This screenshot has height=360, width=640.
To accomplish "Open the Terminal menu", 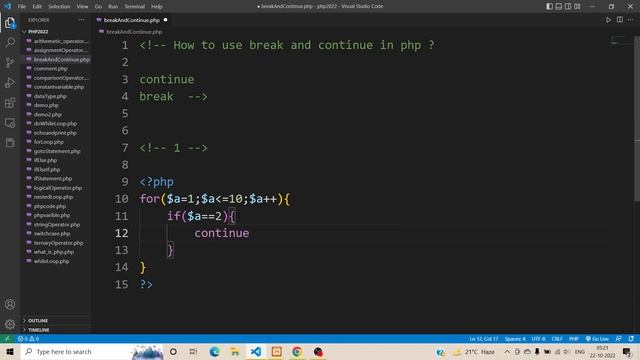I will pos(135,7).
